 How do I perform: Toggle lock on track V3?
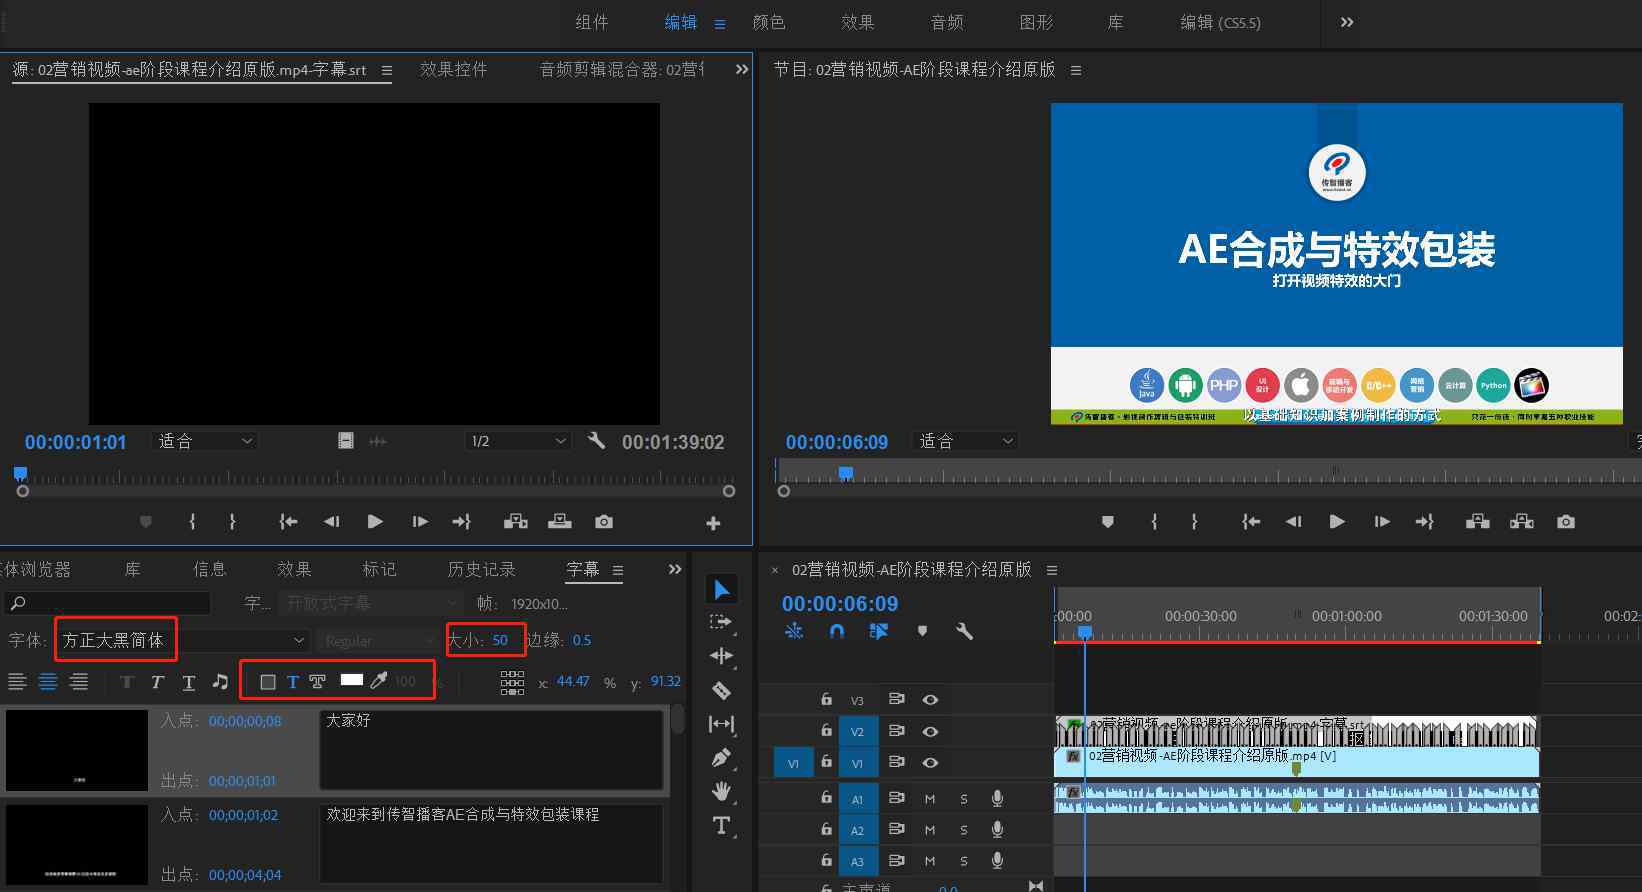(826, 699)
